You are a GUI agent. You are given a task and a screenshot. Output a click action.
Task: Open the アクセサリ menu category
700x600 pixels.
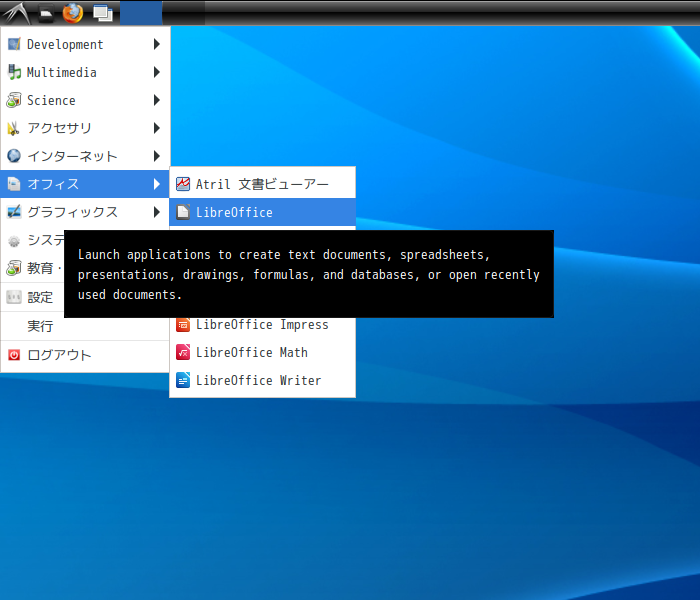click(85, 128)
